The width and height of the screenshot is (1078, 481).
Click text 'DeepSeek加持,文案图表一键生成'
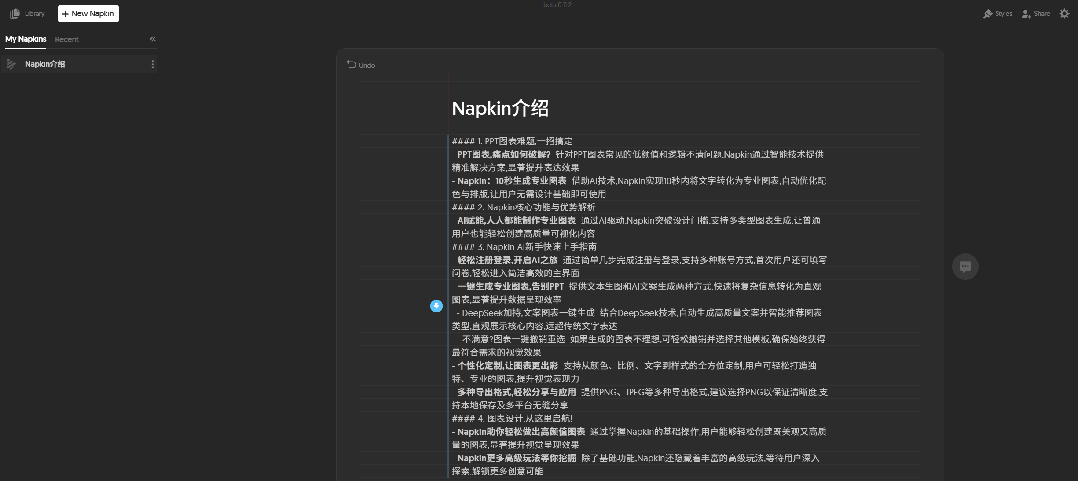528,313
